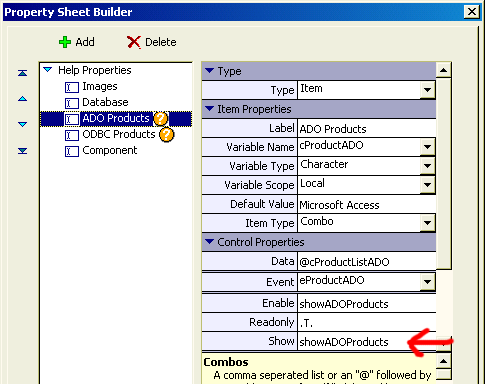Edit the Default Value field
The image size is (485, 384).
(x=367, y=204)
